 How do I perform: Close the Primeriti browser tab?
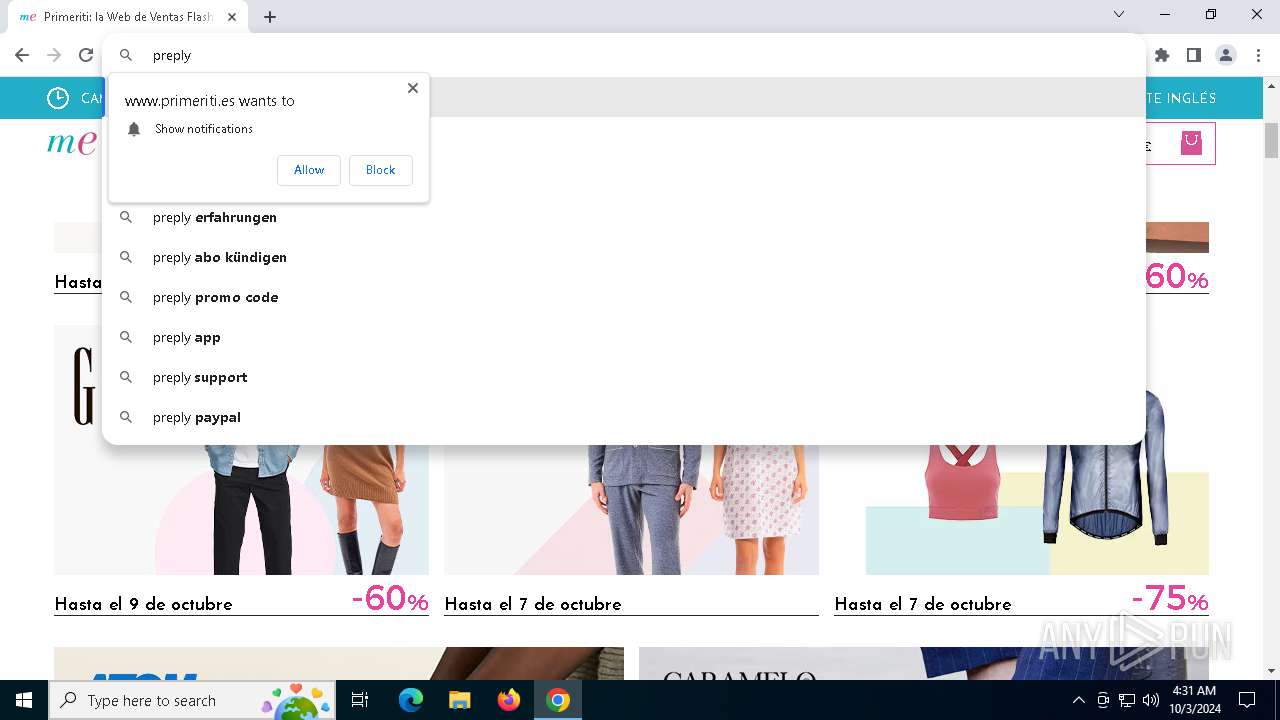(x=233, y=16)
